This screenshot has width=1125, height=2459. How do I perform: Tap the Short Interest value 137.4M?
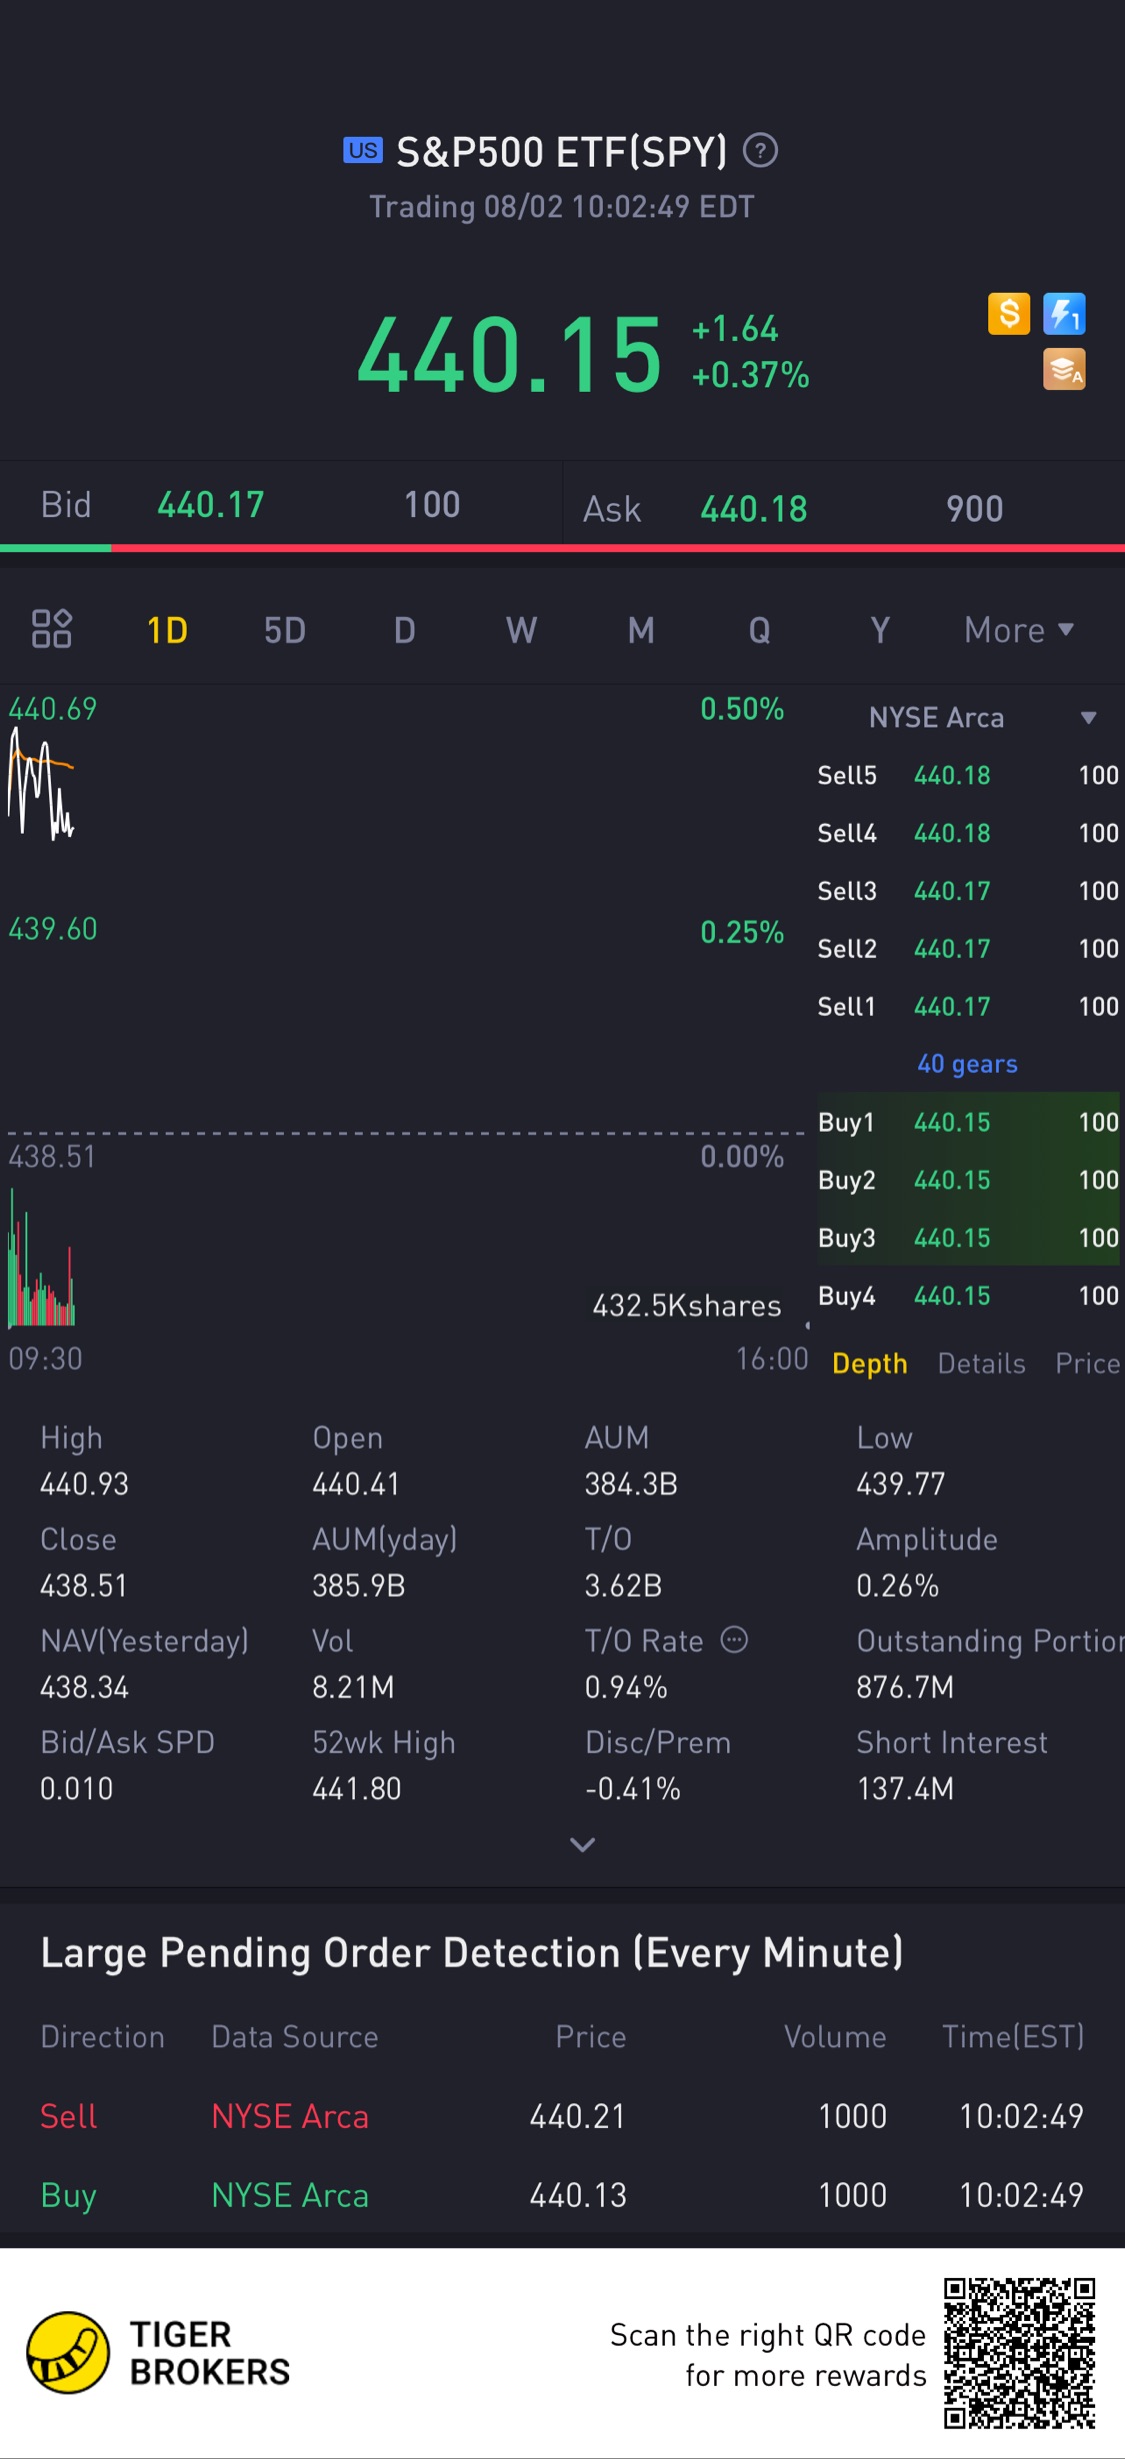905,1788
